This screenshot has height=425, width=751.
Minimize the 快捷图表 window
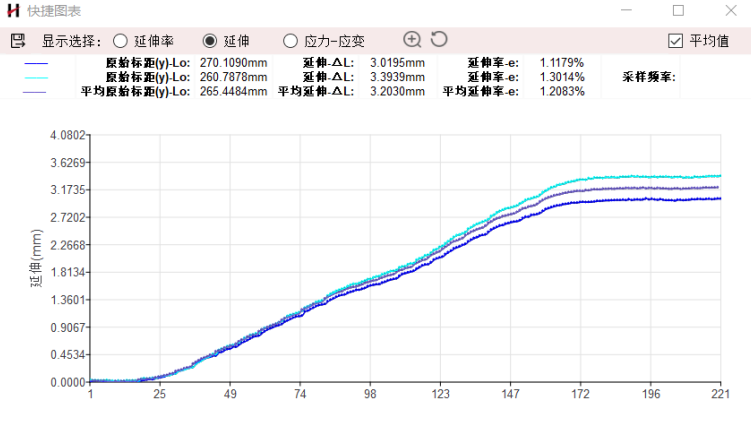626,11
